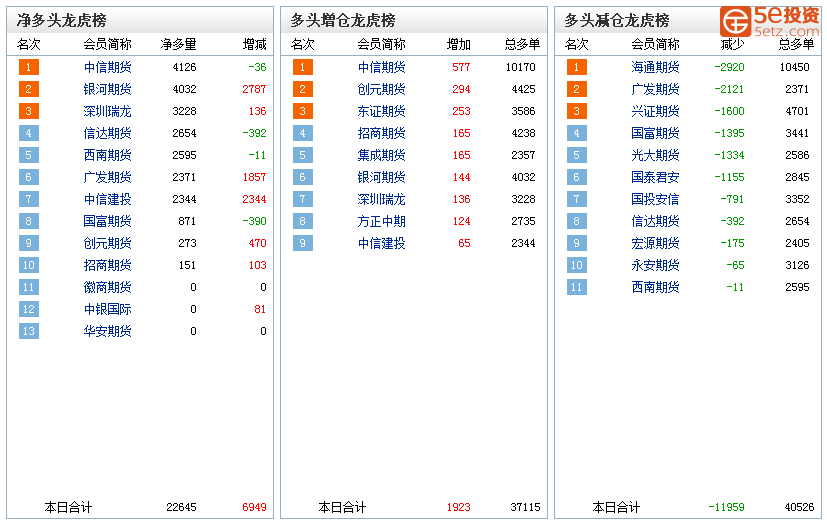This screenshot has width=827, height=524.
Task: Open the 永安期货 member link
Action: coord(656,265)
